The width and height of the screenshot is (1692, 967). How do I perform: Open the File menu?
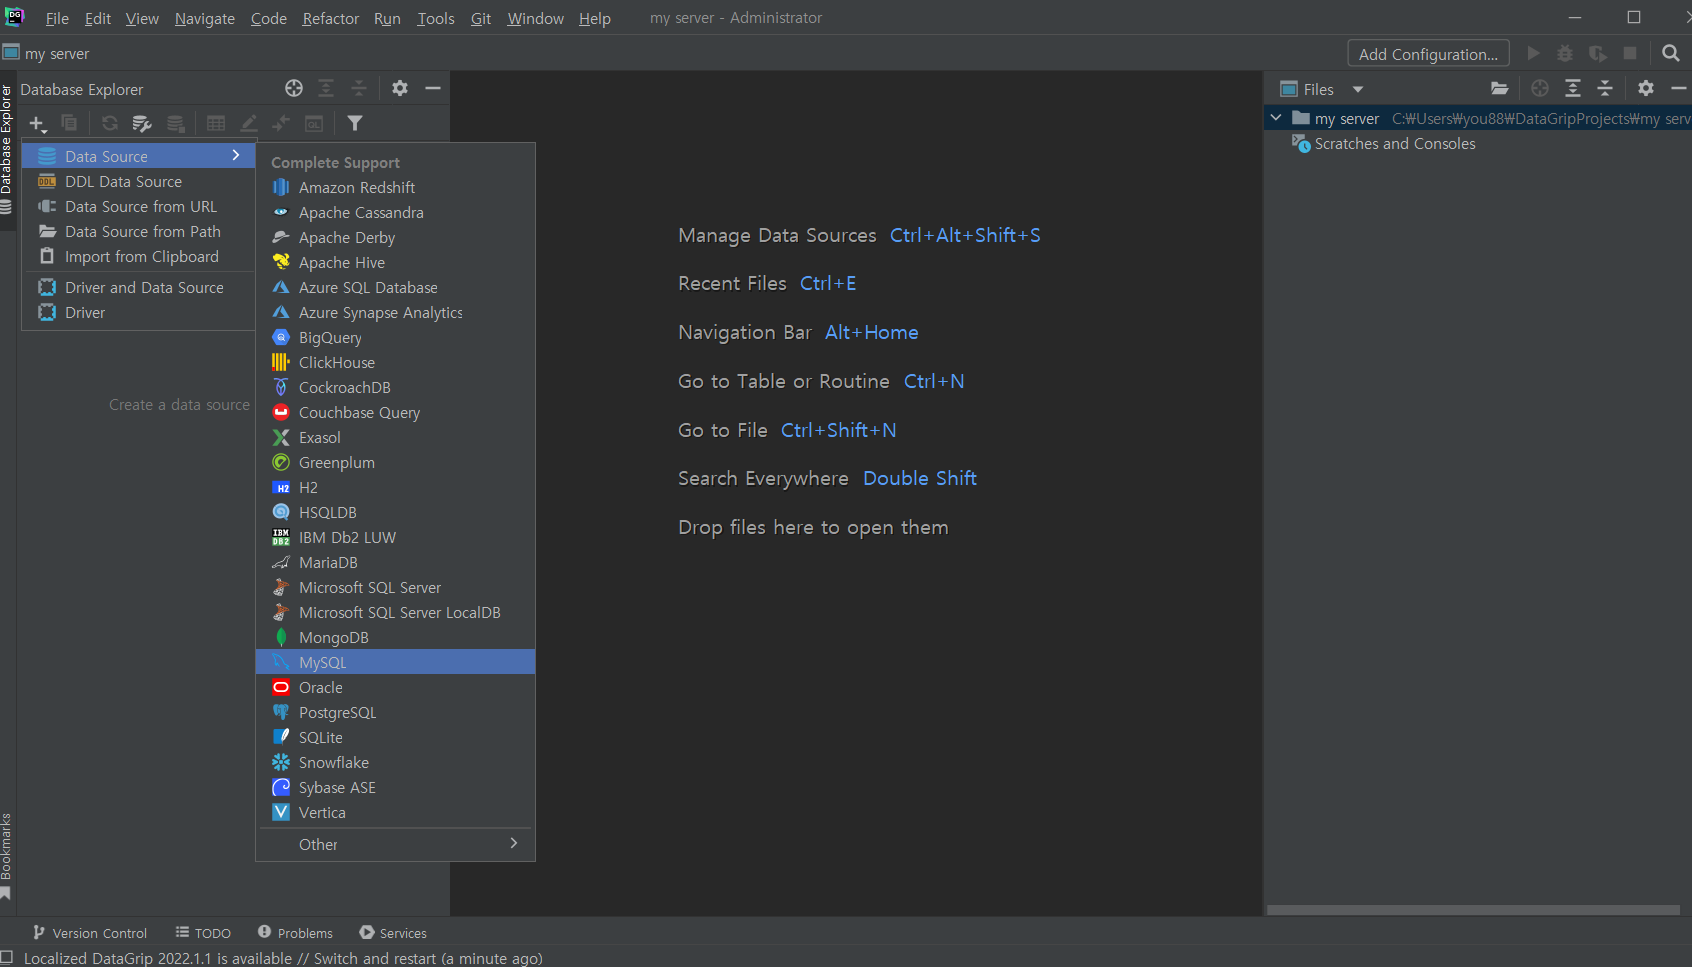coord(57,18)
